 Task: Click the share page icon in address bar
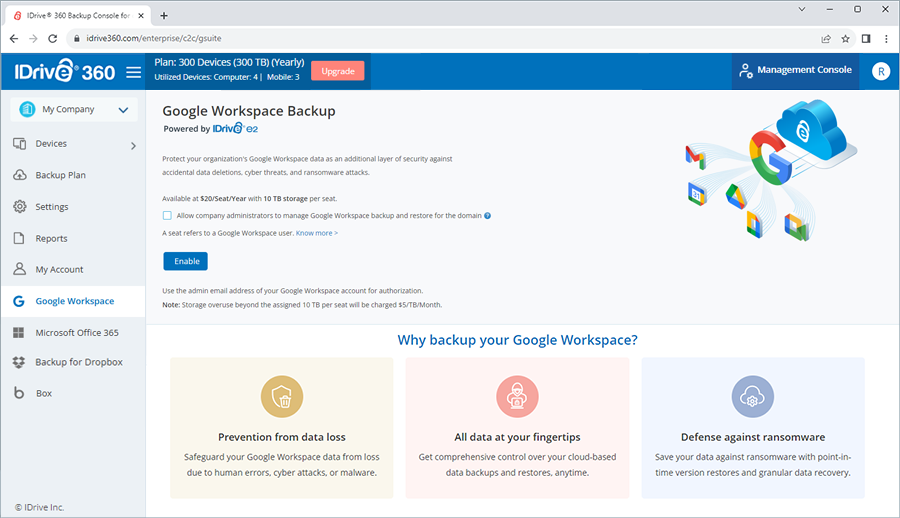tap(825, 38)
